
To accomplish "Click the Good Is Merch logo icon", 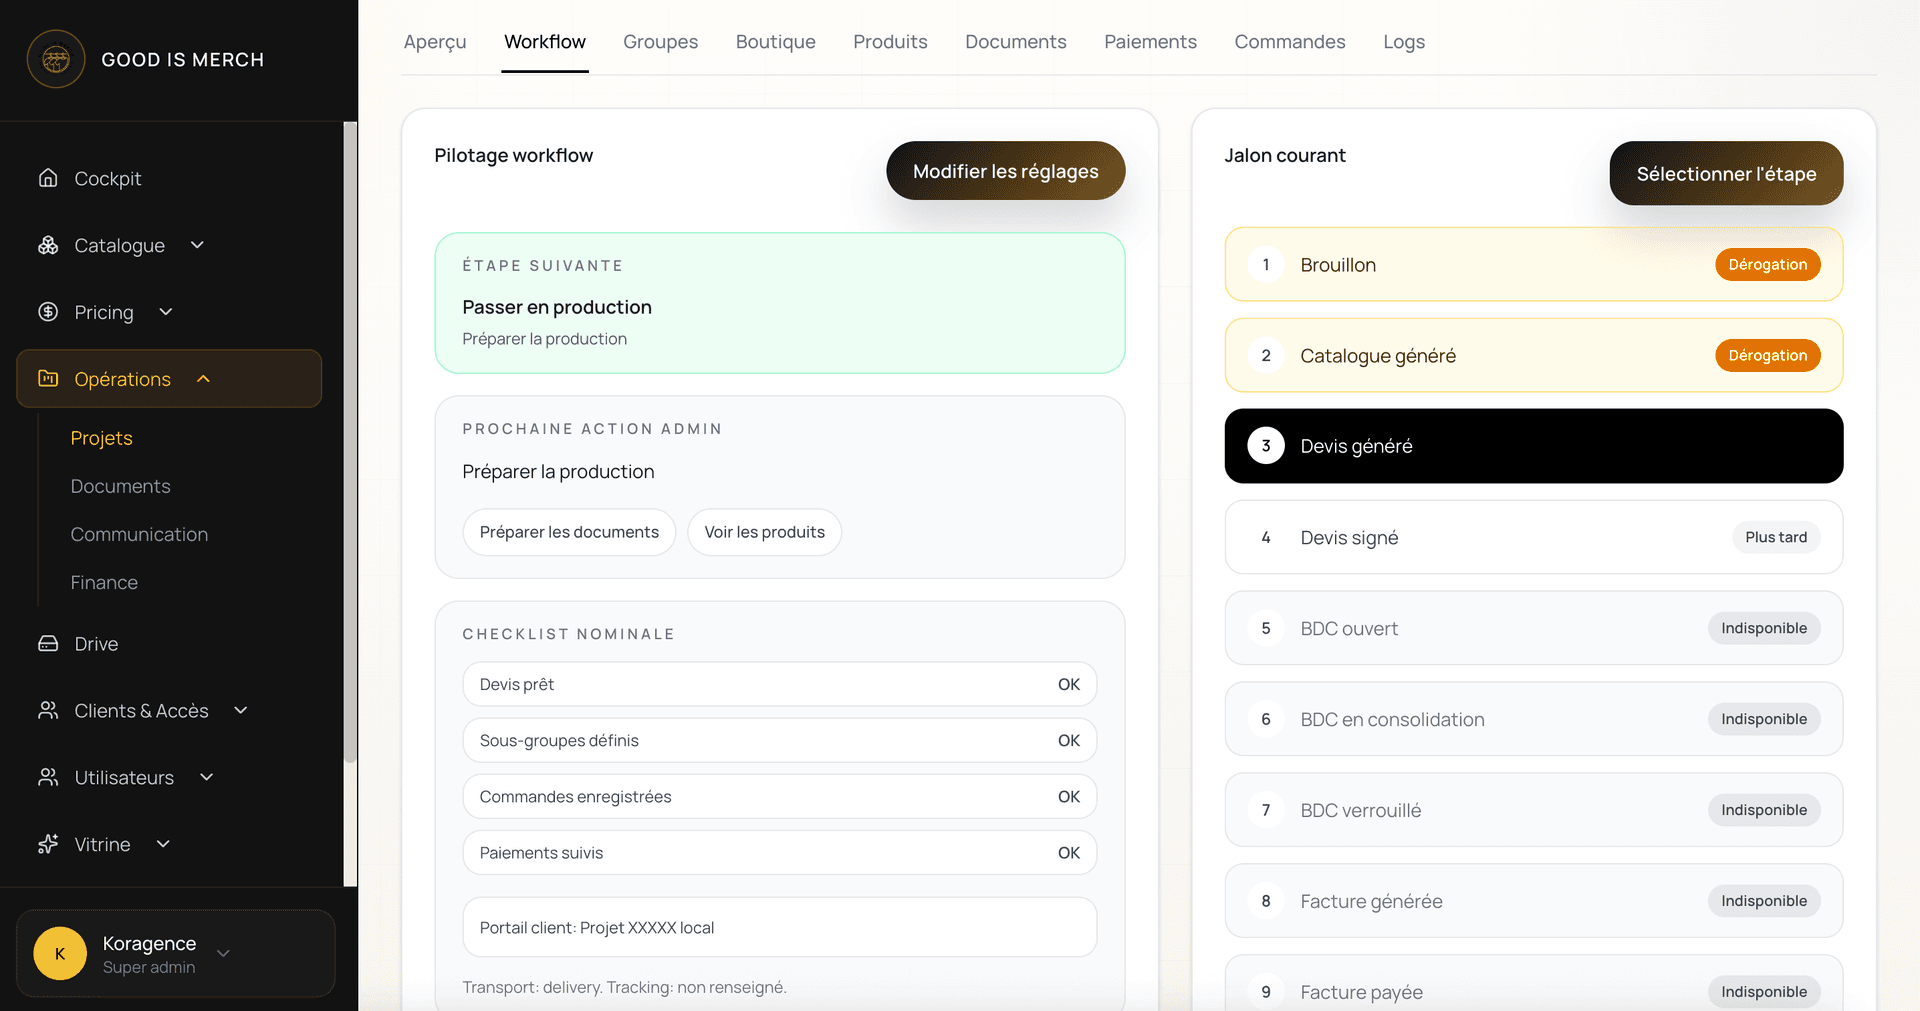I will coord(56,59).
